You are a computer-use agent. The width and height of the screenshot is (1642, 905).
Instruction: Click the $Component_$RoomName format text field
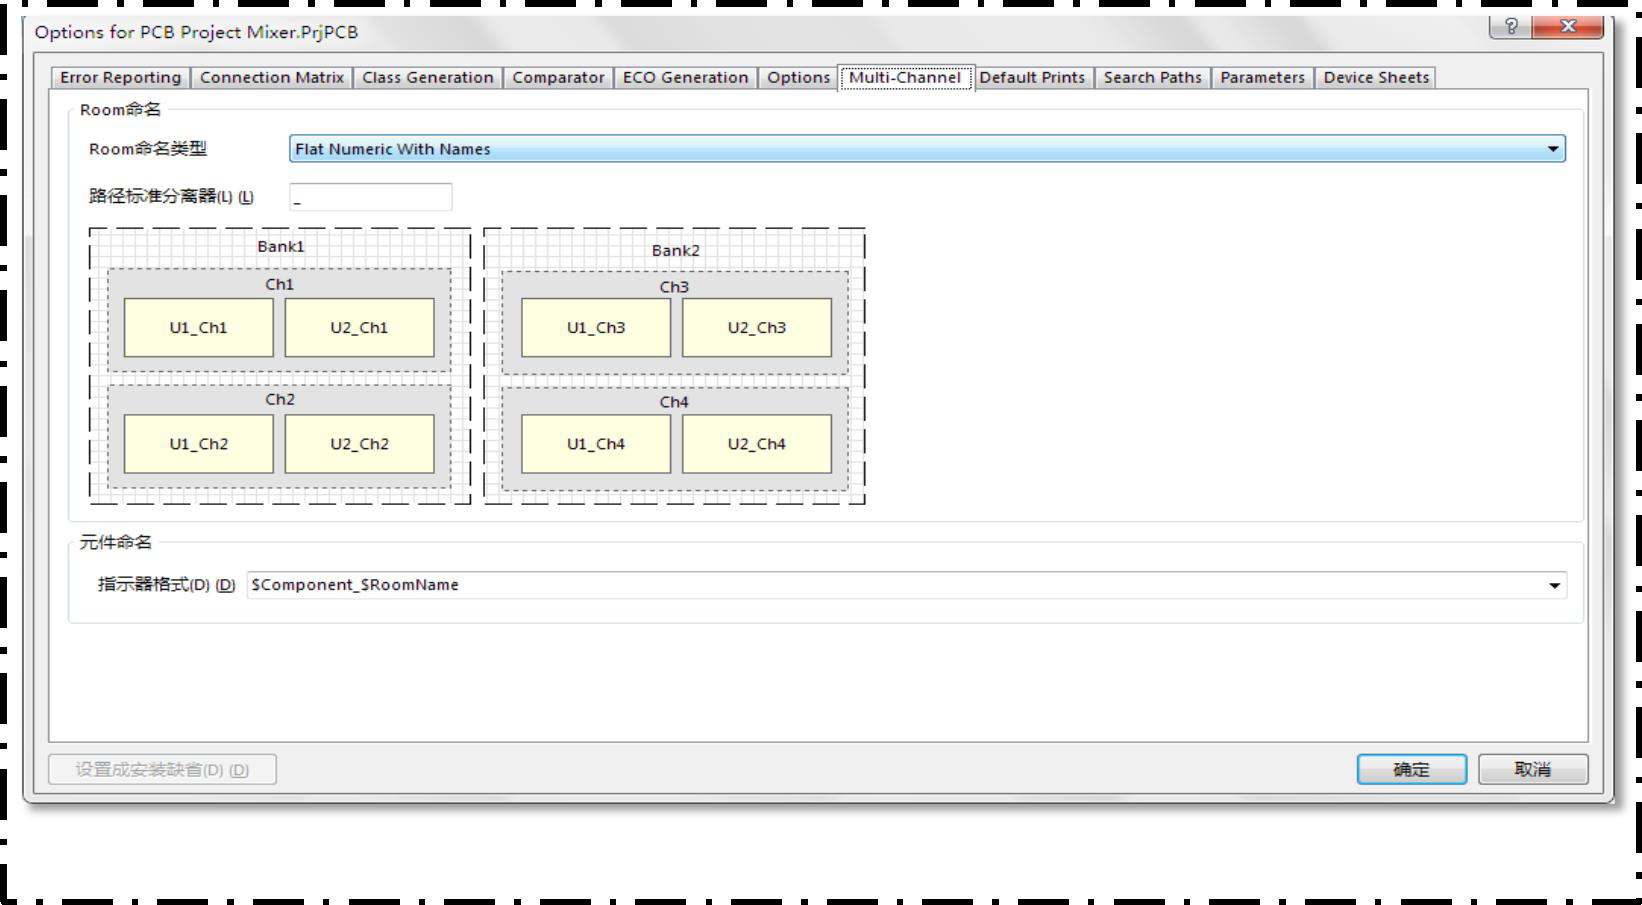890,586
